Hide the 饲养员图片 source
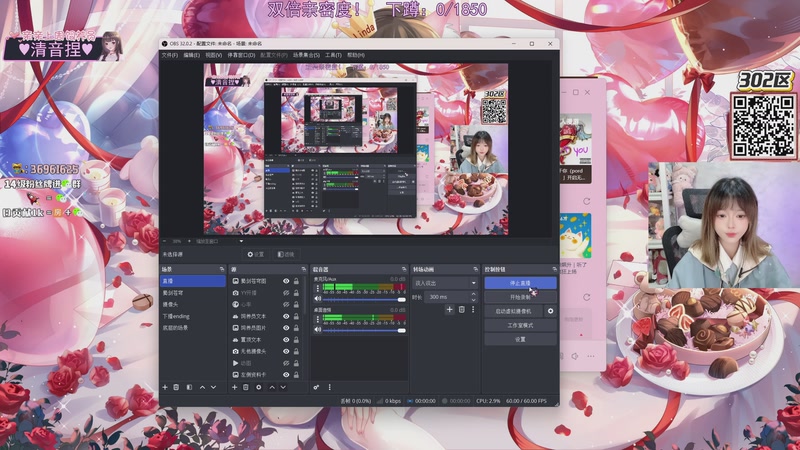 pyautogui.click(x=286, y=328)
